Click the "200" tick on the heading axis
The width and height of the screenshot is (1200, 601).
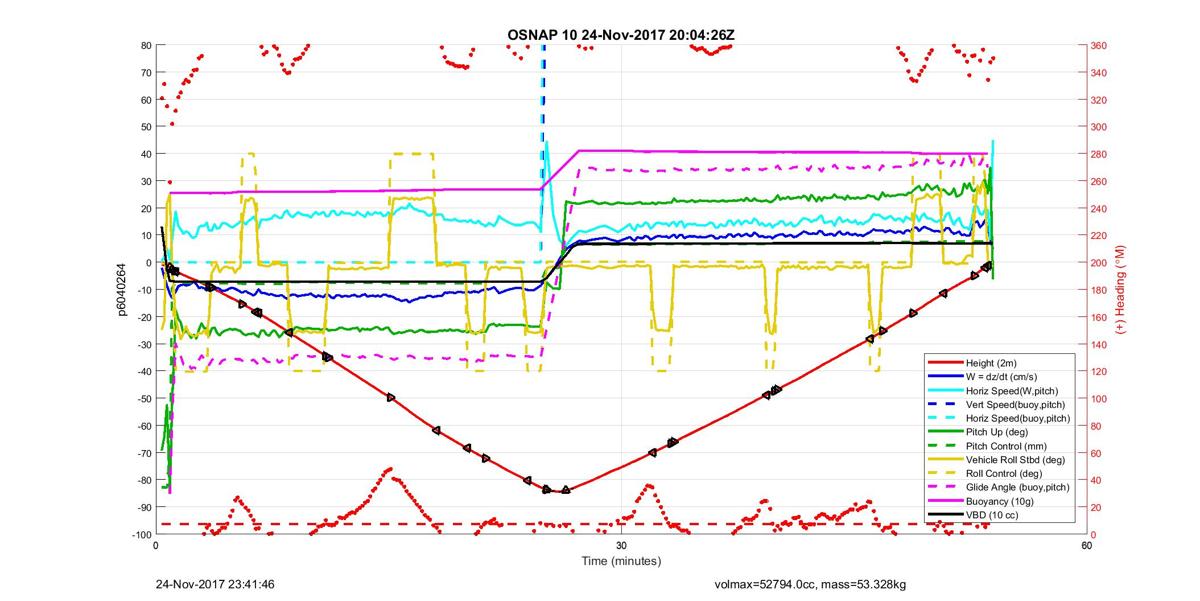click(1099, 263)
